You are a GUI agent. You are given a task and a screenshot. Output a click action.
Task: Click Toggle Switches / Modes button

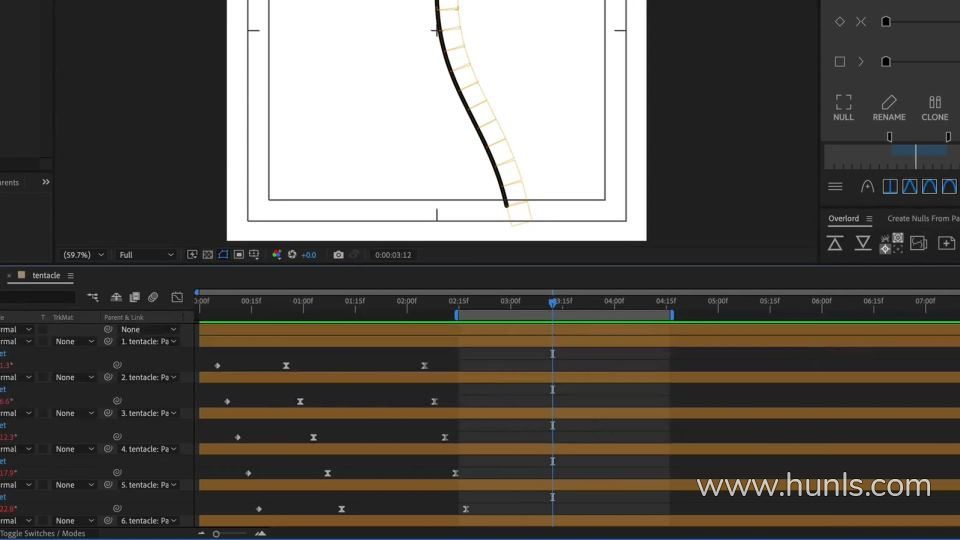pos(43,533)
